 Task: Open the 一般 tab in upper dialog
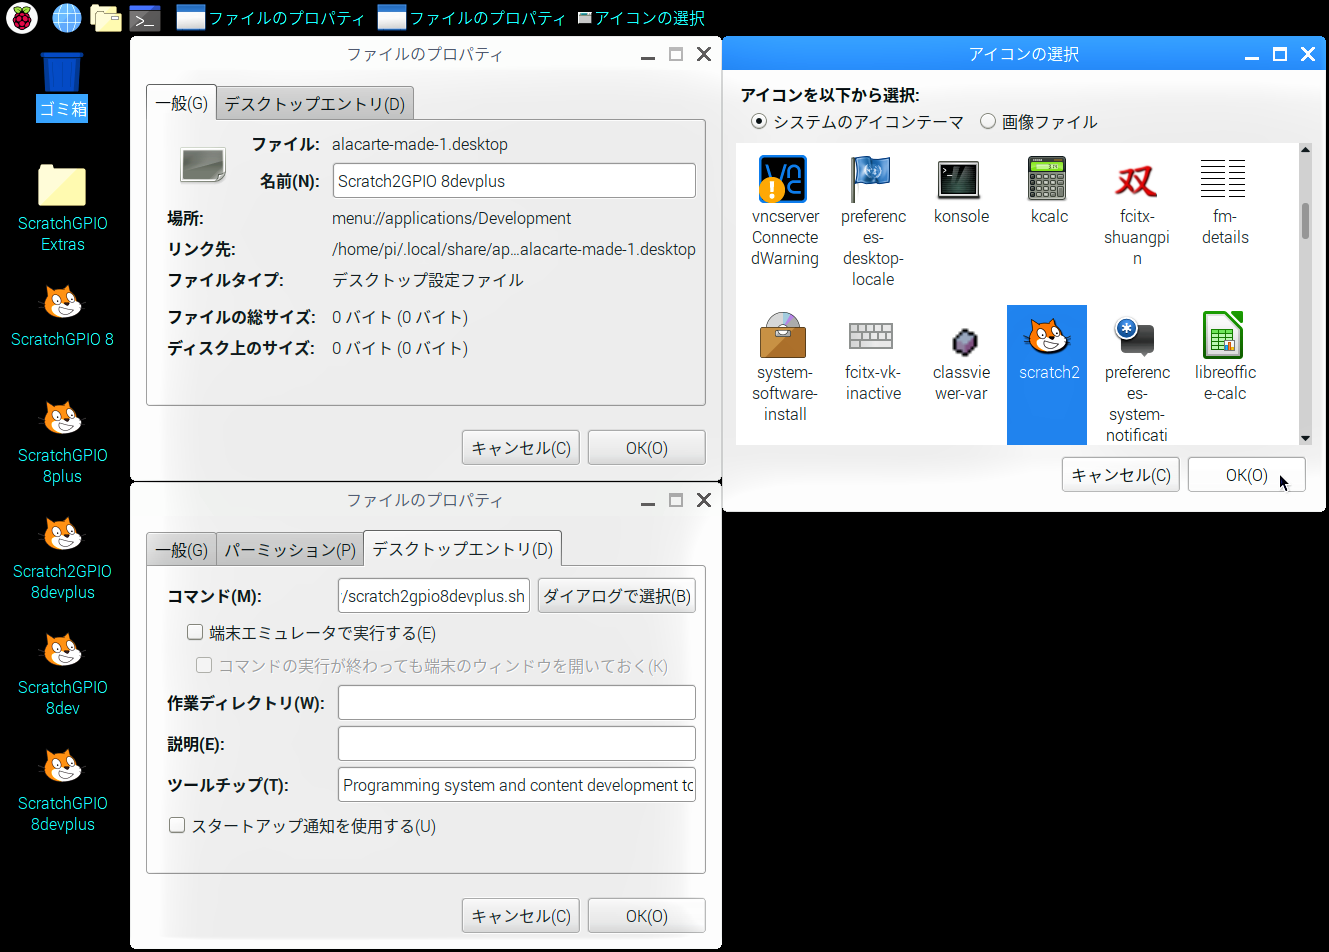pos(181,103)
